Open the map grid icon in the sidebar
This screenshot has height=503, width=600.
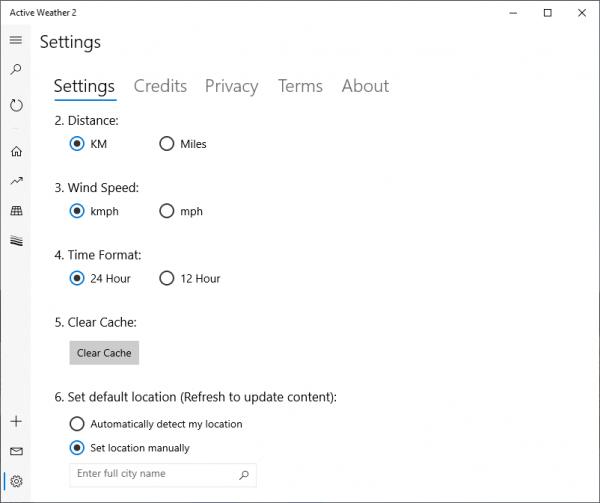[16, 211]
